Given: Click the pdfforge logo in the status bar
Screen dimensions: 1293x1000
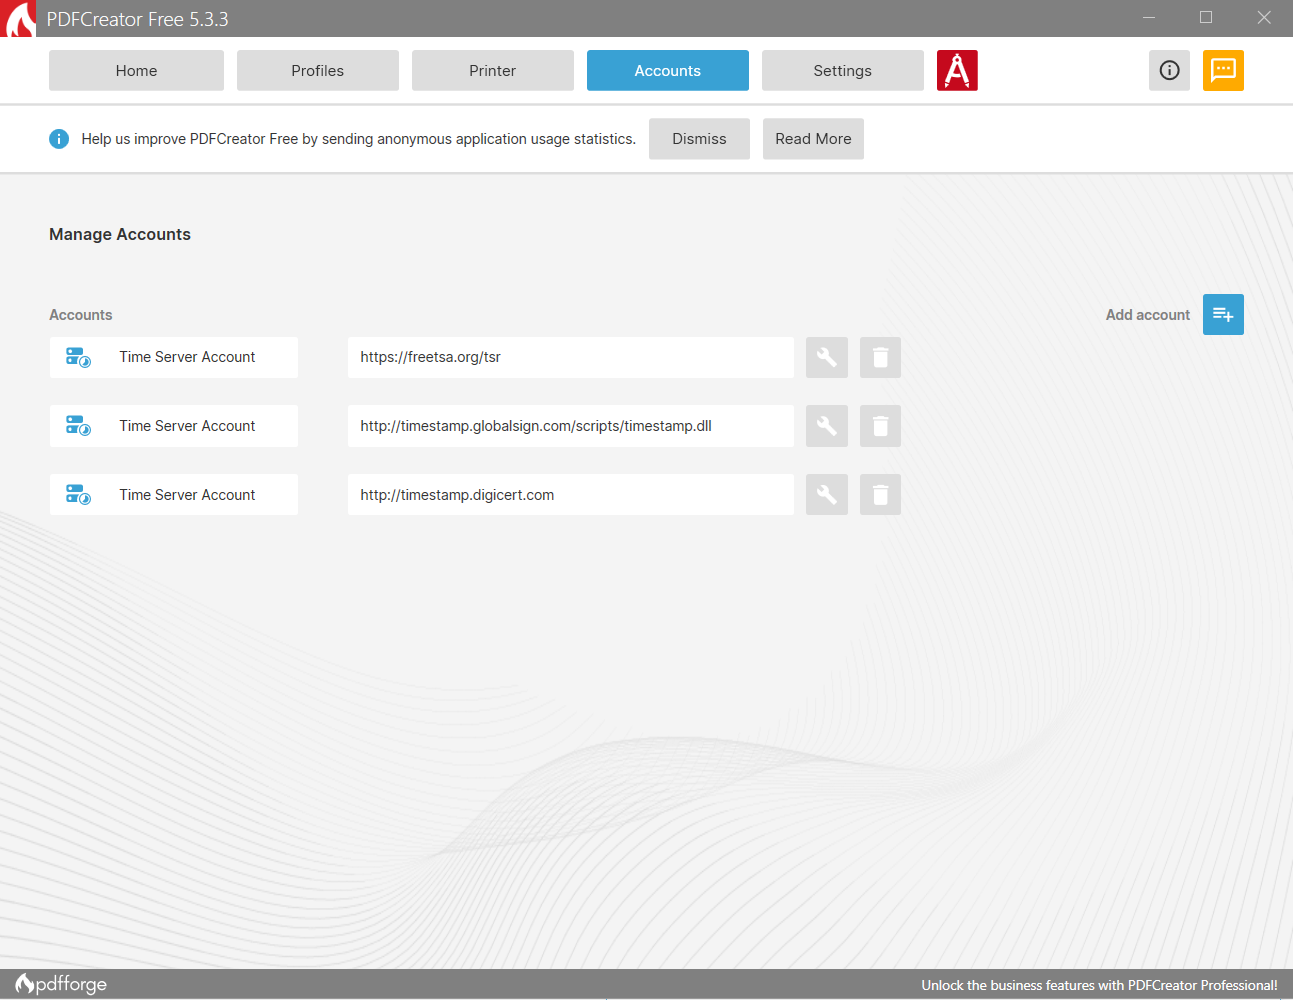Looking at the screenshot, I should coord(60,984).
